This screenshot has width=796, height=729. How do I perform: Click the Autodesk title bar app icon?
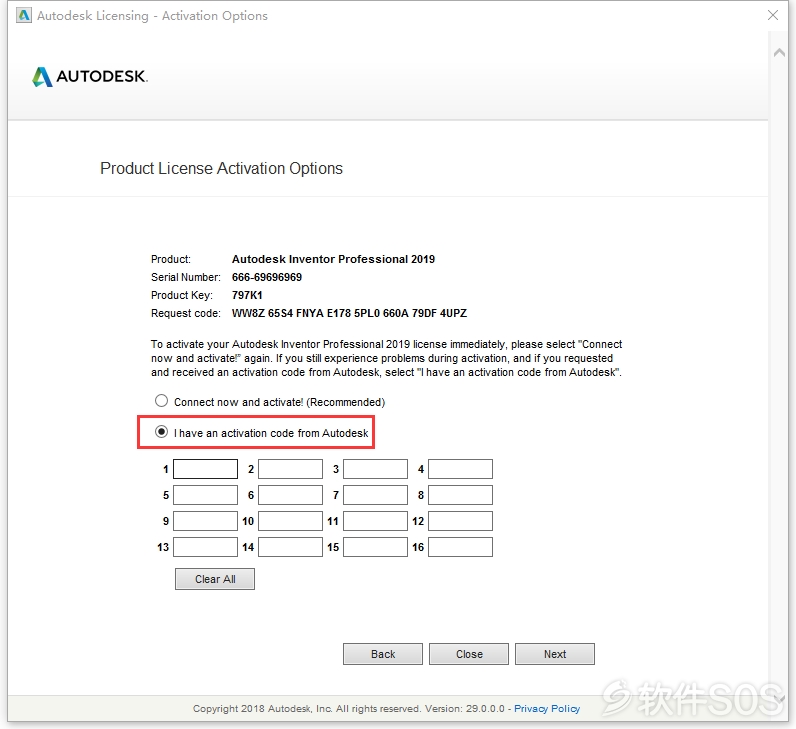24,15
